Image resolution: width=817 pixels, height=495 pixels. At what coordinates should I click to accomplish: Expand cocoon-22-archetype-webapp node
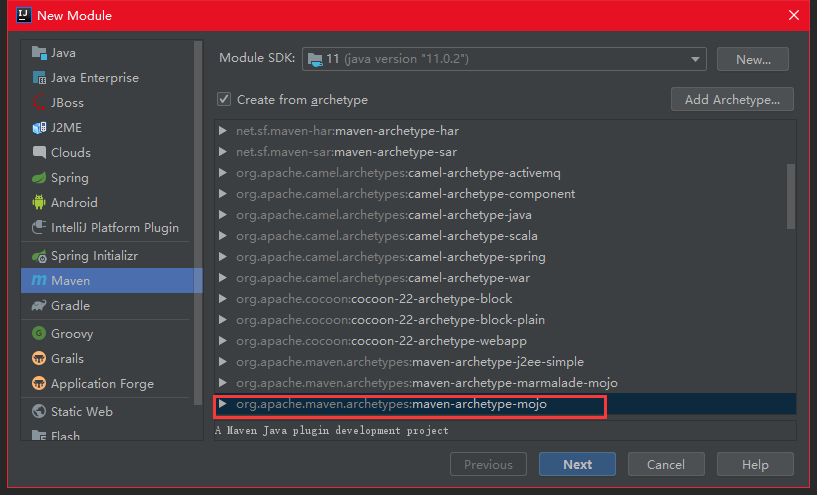[x=223, y=341]
